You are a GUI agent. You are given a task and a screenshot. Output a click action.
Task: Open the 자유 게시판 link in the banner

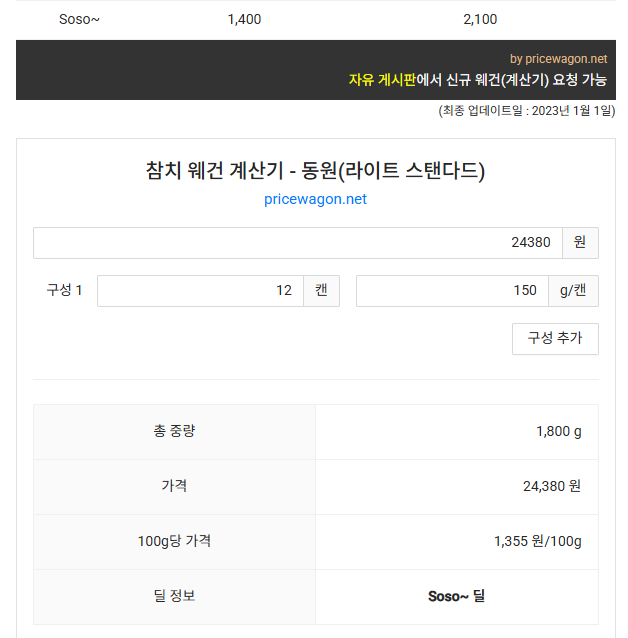382,80
